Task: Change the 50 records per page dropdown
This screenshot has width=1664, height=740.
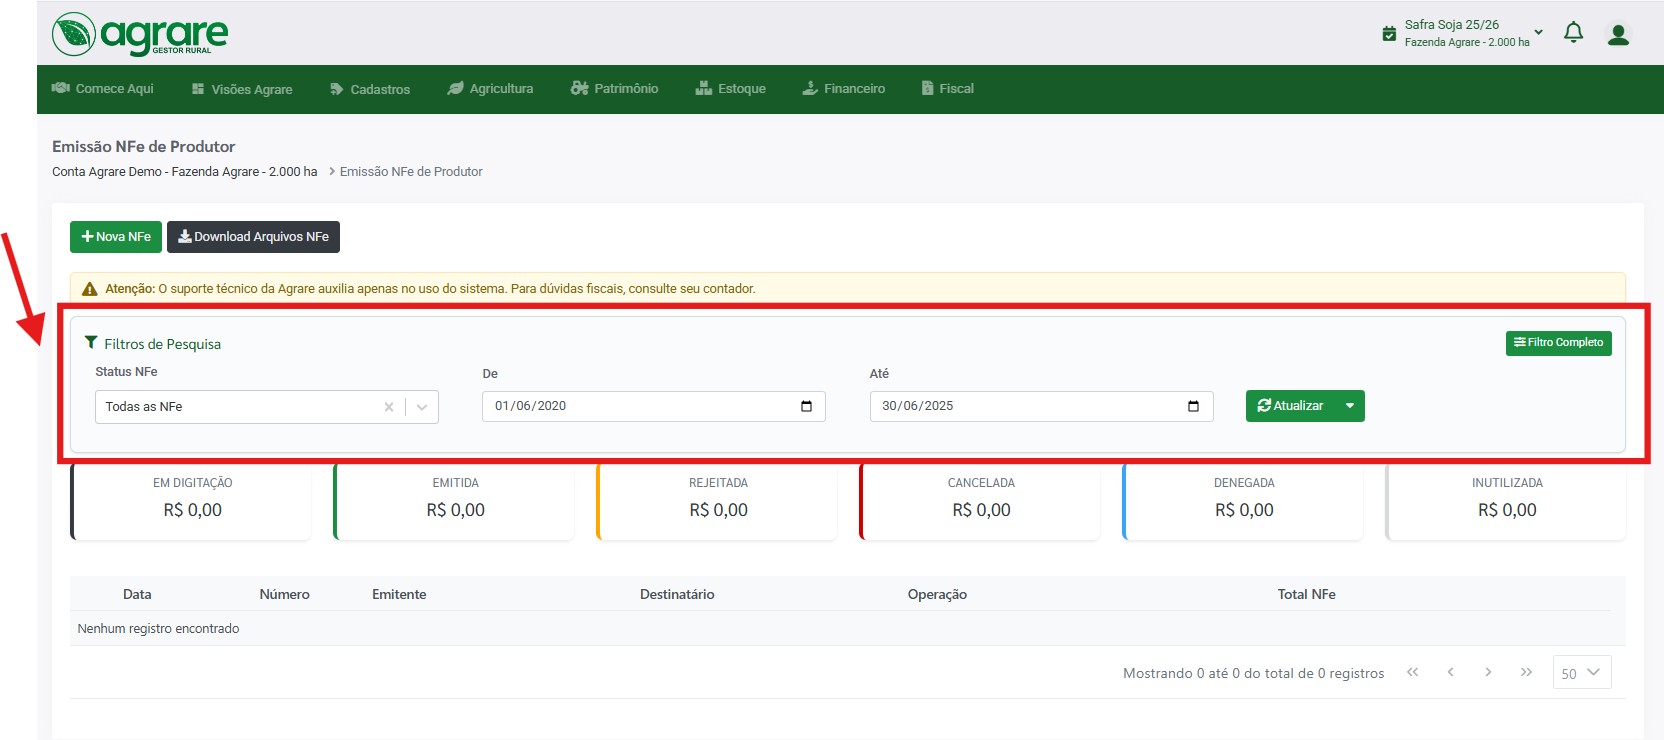Action: (1581, 673)
